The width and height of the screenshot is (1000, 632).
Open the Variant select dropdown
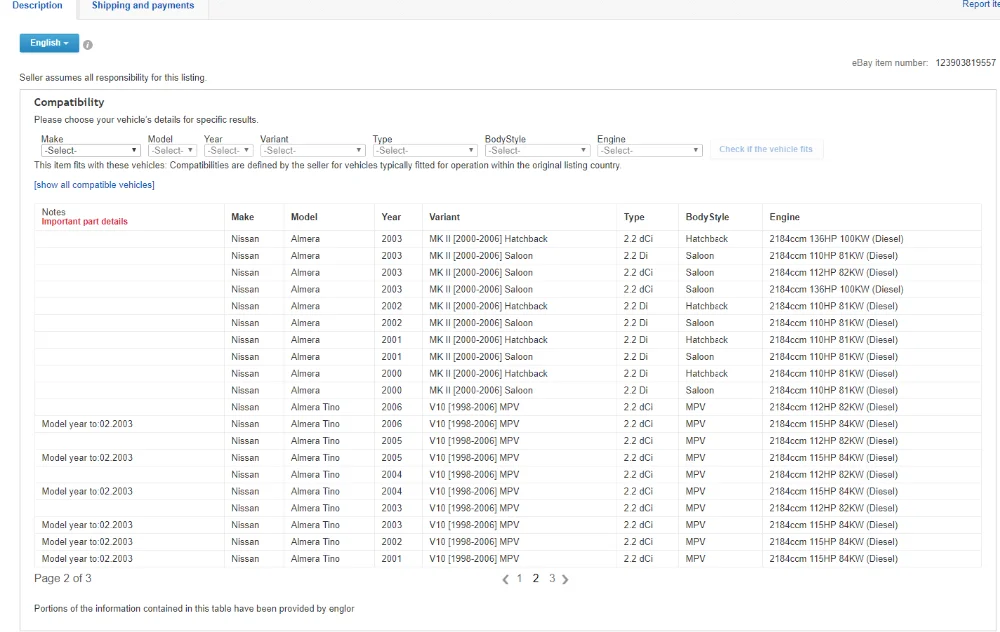pos(312,151)
